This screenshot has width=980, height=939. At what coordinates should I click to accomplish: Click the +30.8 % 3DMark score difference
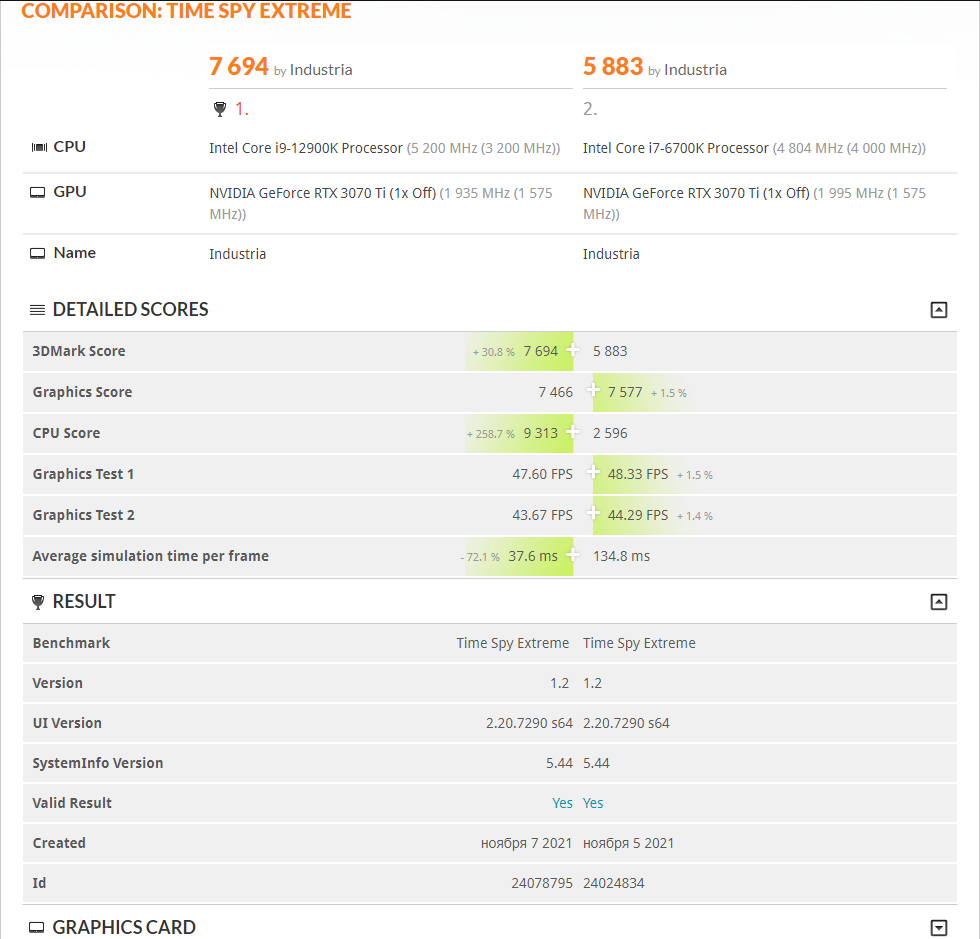[x=494, y=352]
